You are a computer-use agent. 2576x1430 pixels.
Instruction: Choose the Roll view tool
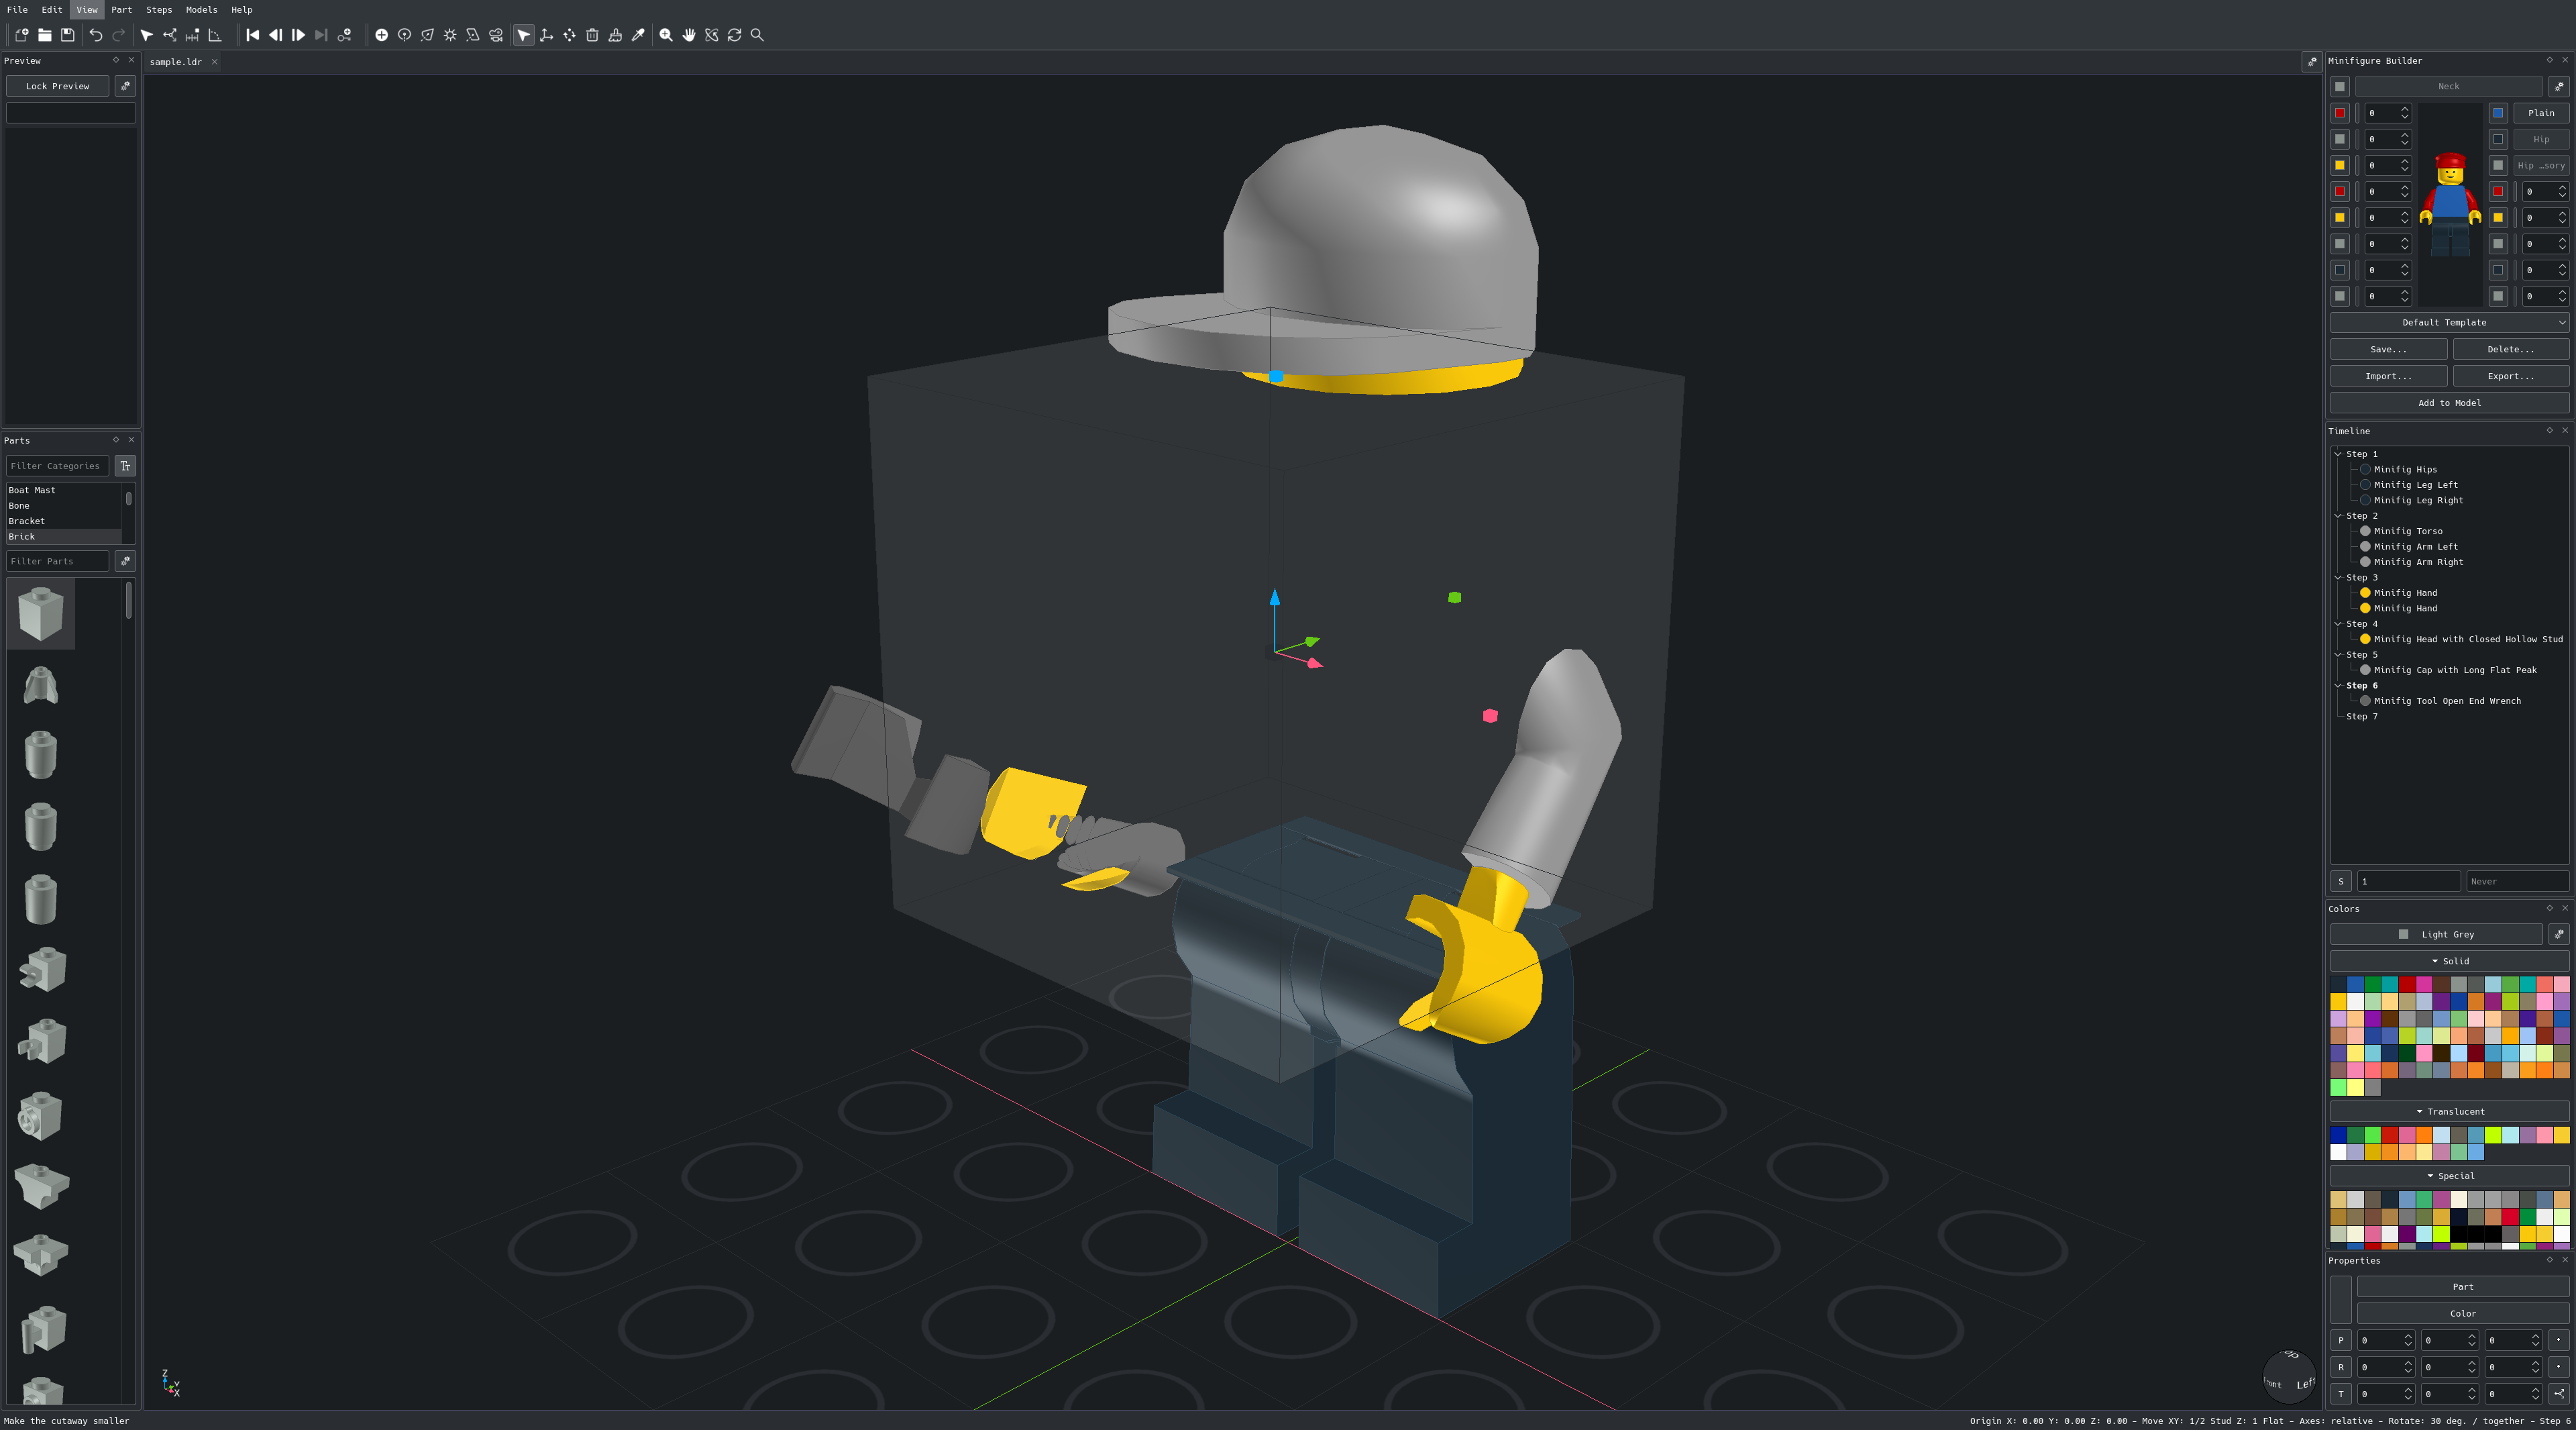pos(735,35)
